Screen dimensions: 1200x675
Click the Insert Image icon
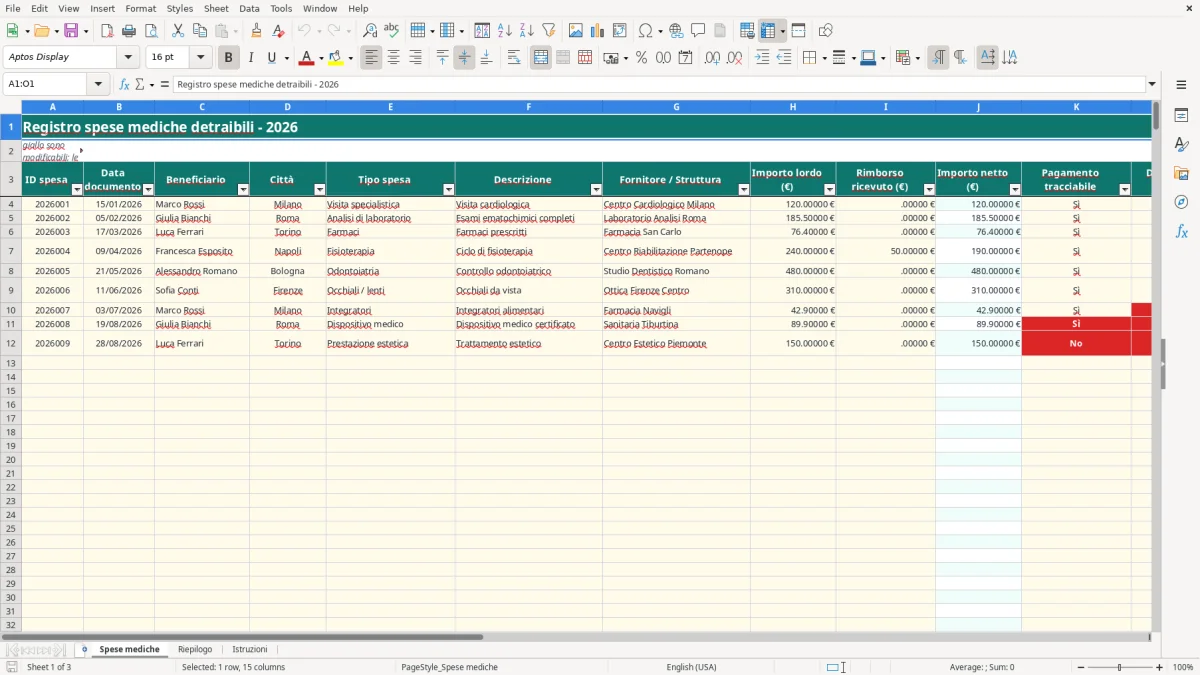coord(576,31)
